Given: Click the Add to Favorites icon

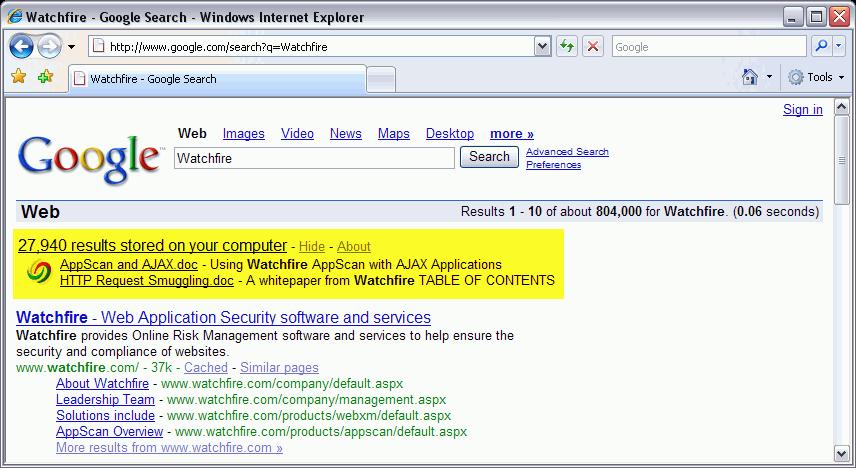Looking at the screenshot, I should click(x=45, y=76).
